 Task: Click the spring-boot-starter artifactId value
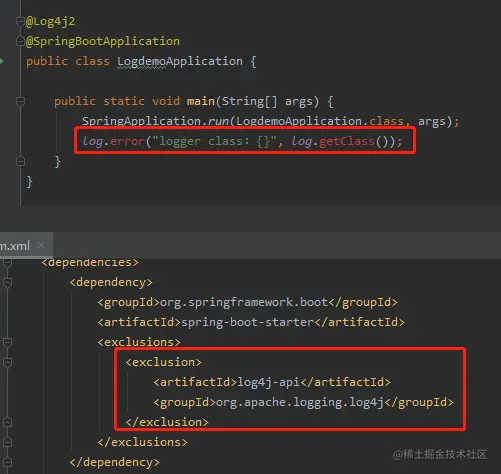click(x=248, y=322)
